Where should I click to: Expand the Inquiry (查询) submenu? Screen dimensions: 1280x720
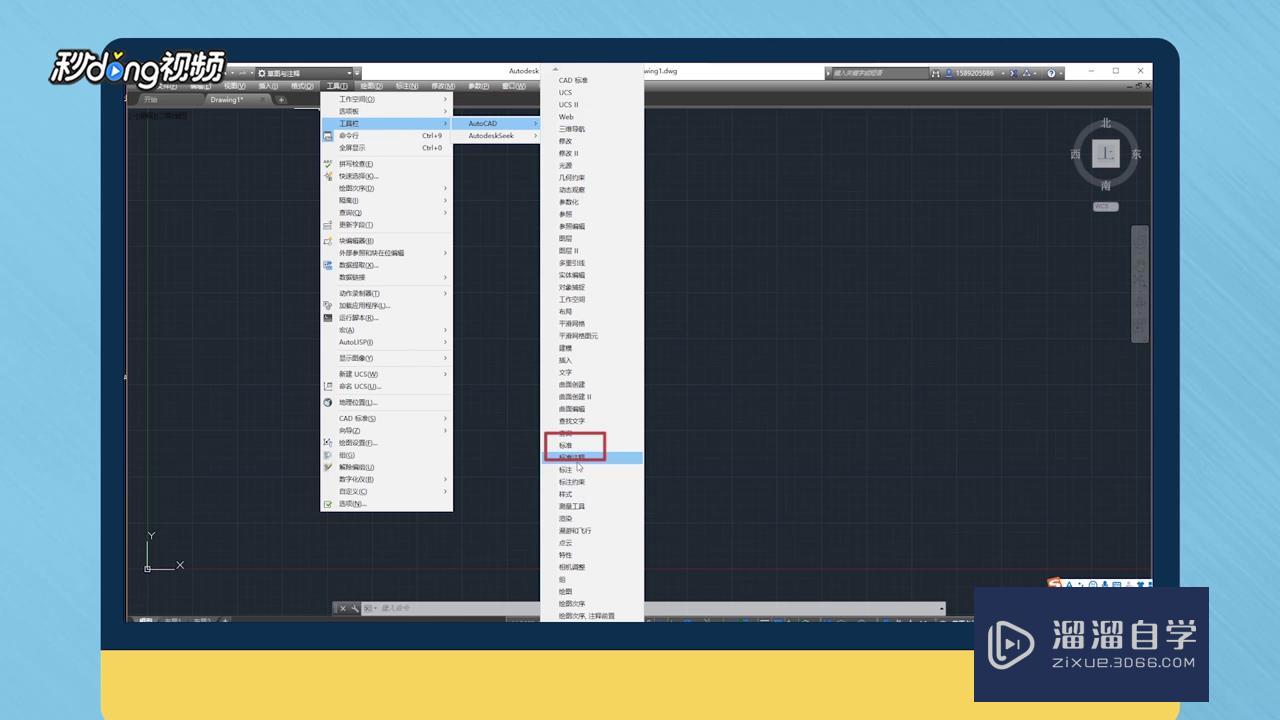tap(386, 213)
